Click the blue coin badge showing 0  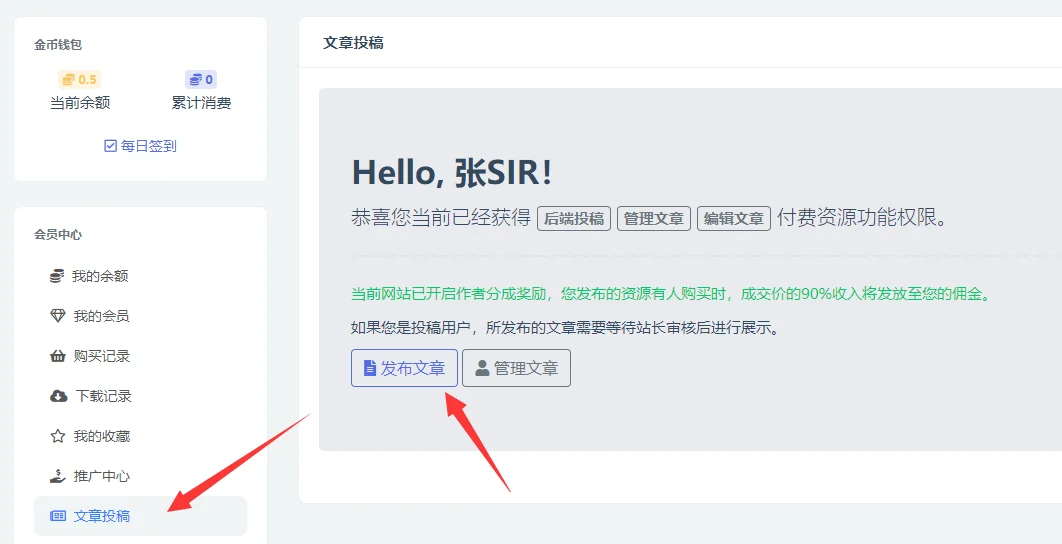pos(200,80)
